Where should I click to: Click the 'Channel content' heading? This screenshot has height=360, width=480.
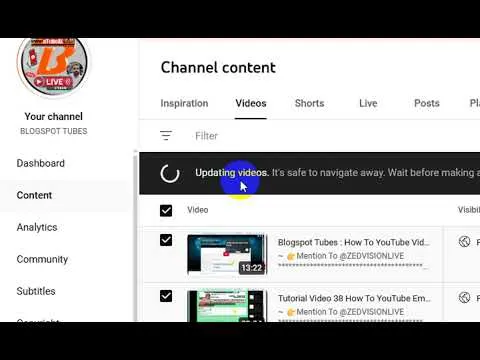click(218, 67)
